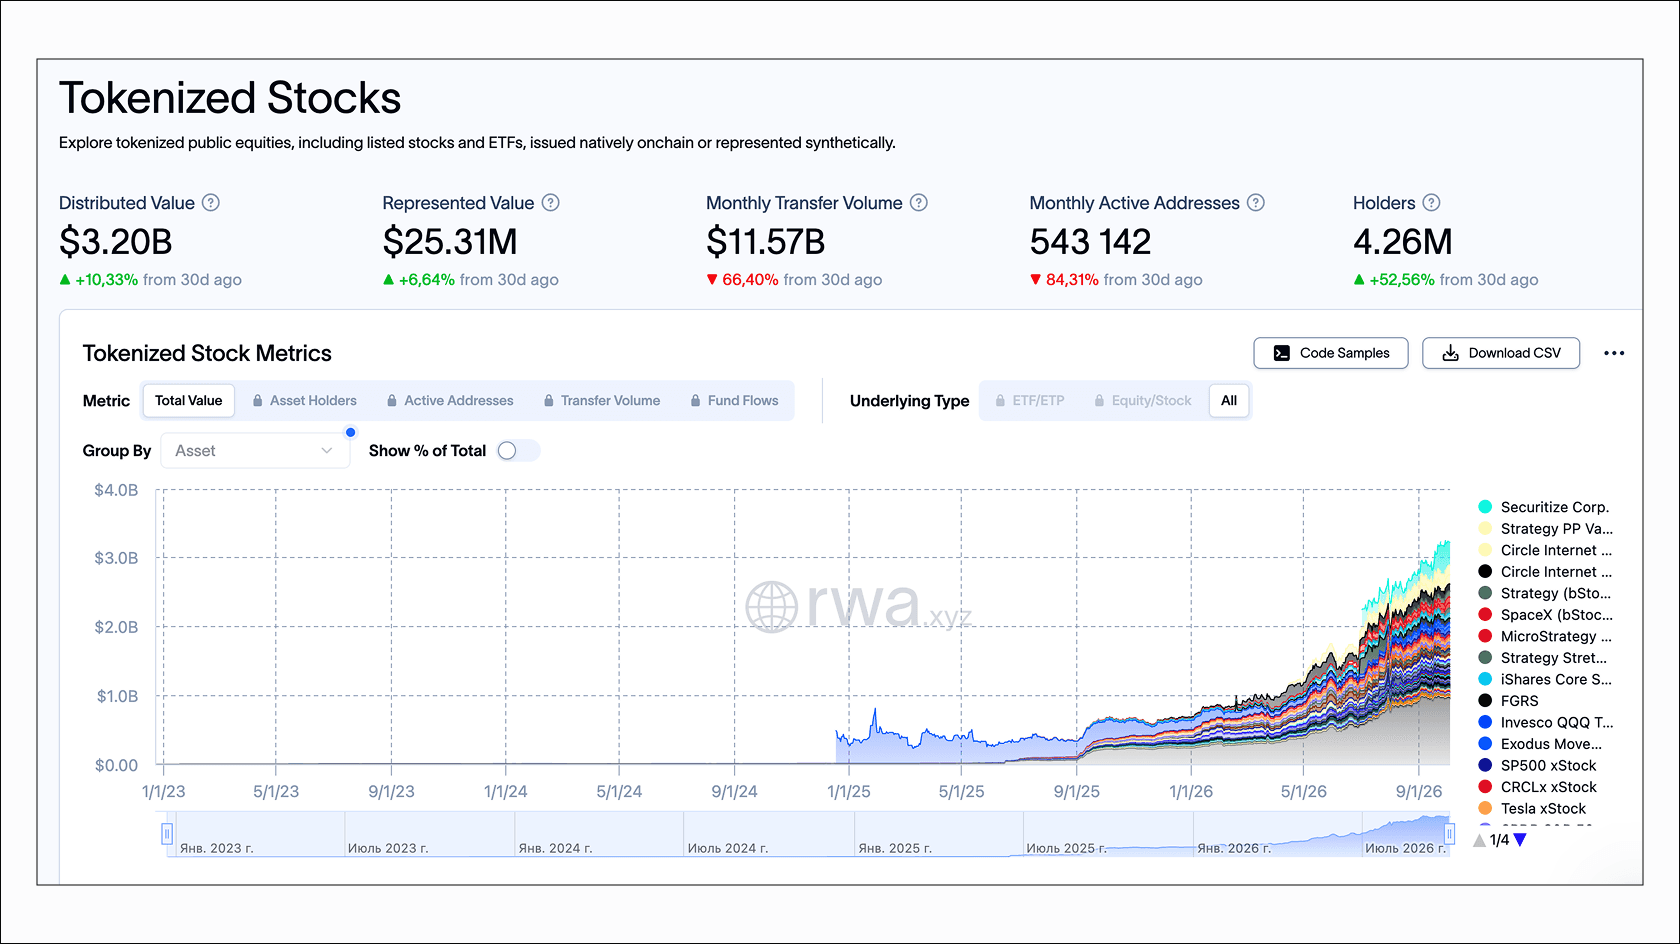This screenshot has width=1680, height=944.
Task: Select the Total Value metric tab
Action: (x=189, y=401)
